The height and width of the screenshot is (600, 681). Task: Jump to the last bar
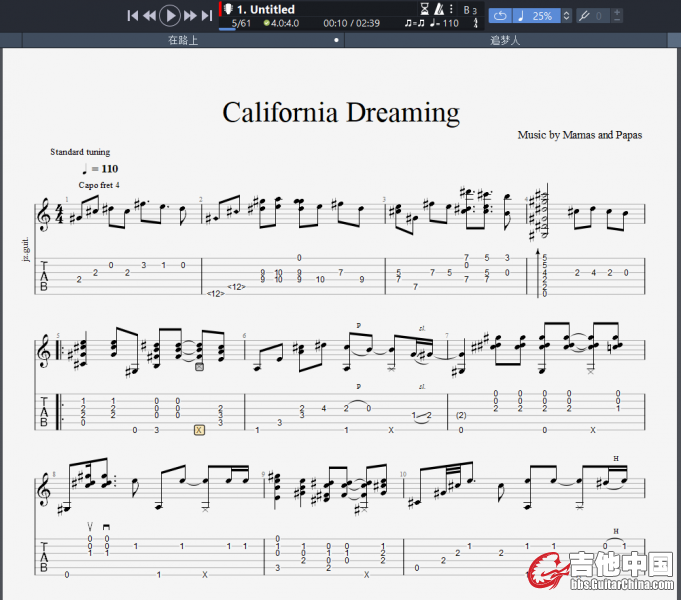[207, 16]
